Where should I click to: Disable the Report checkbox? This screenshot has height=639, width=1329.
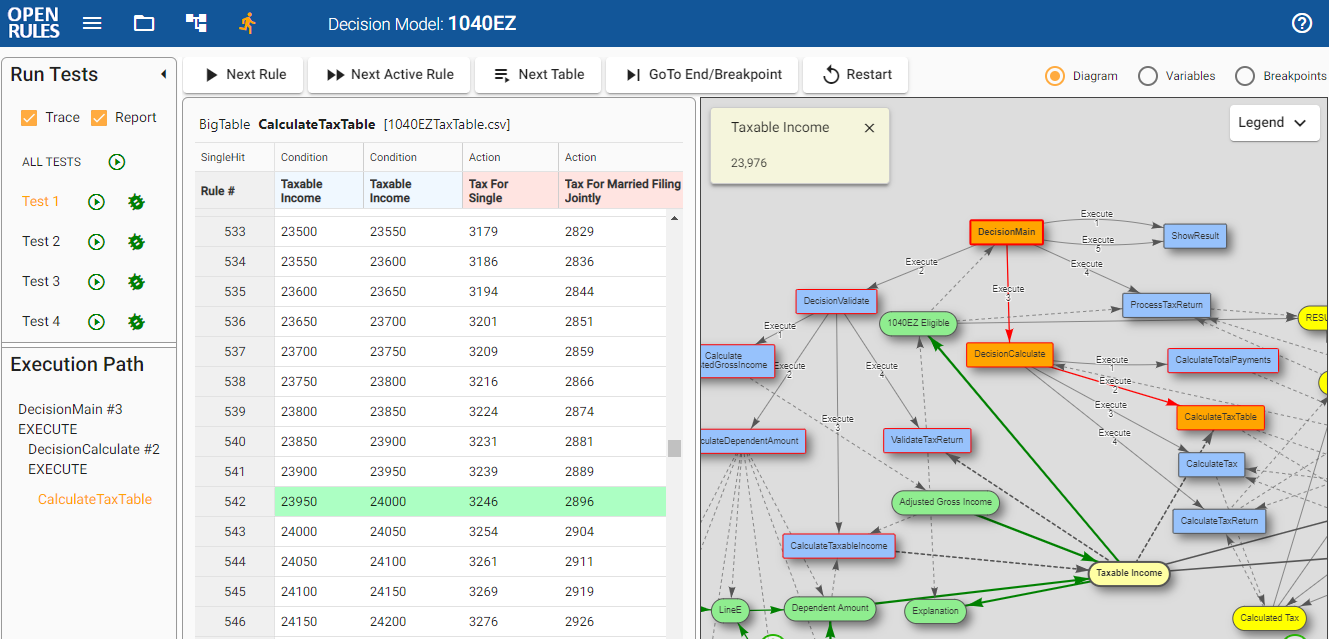click(x=97, y=117)
